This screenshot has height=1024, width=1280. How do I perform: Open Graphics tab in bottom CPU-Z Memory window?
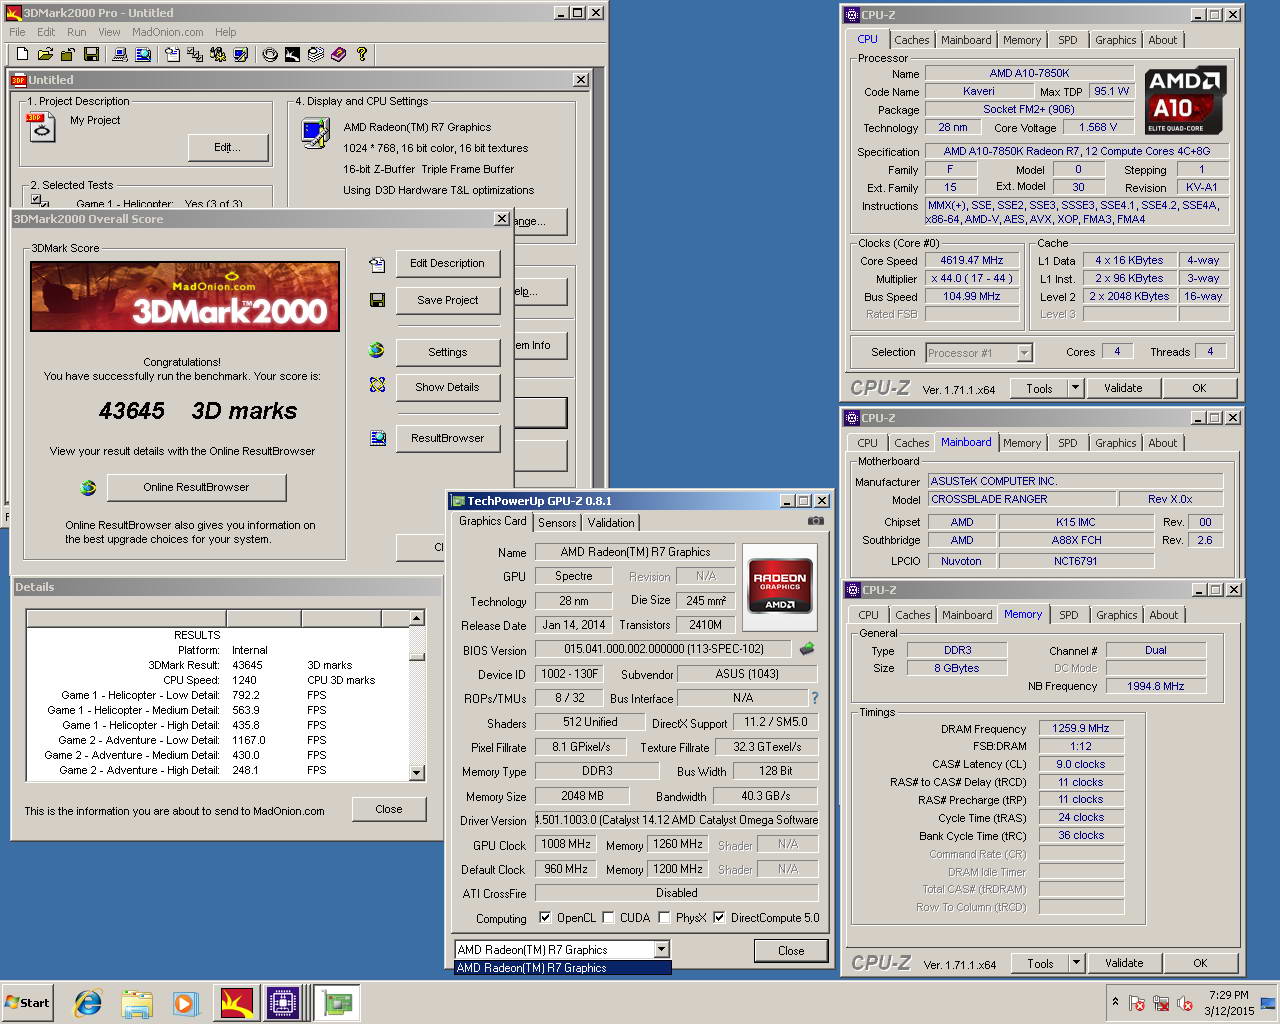(x=1117, y=615)
